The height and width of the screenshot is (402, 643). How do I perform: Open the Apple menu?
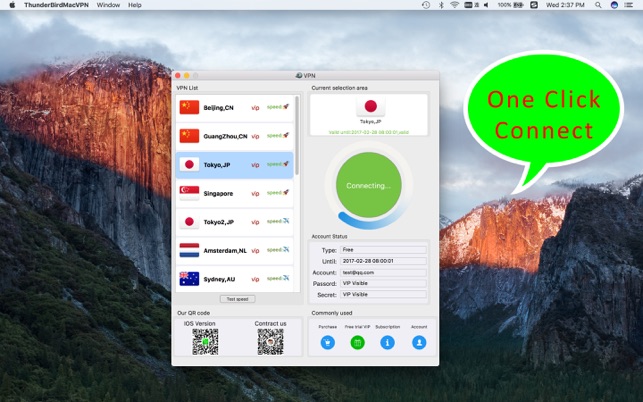pos(12,5)
